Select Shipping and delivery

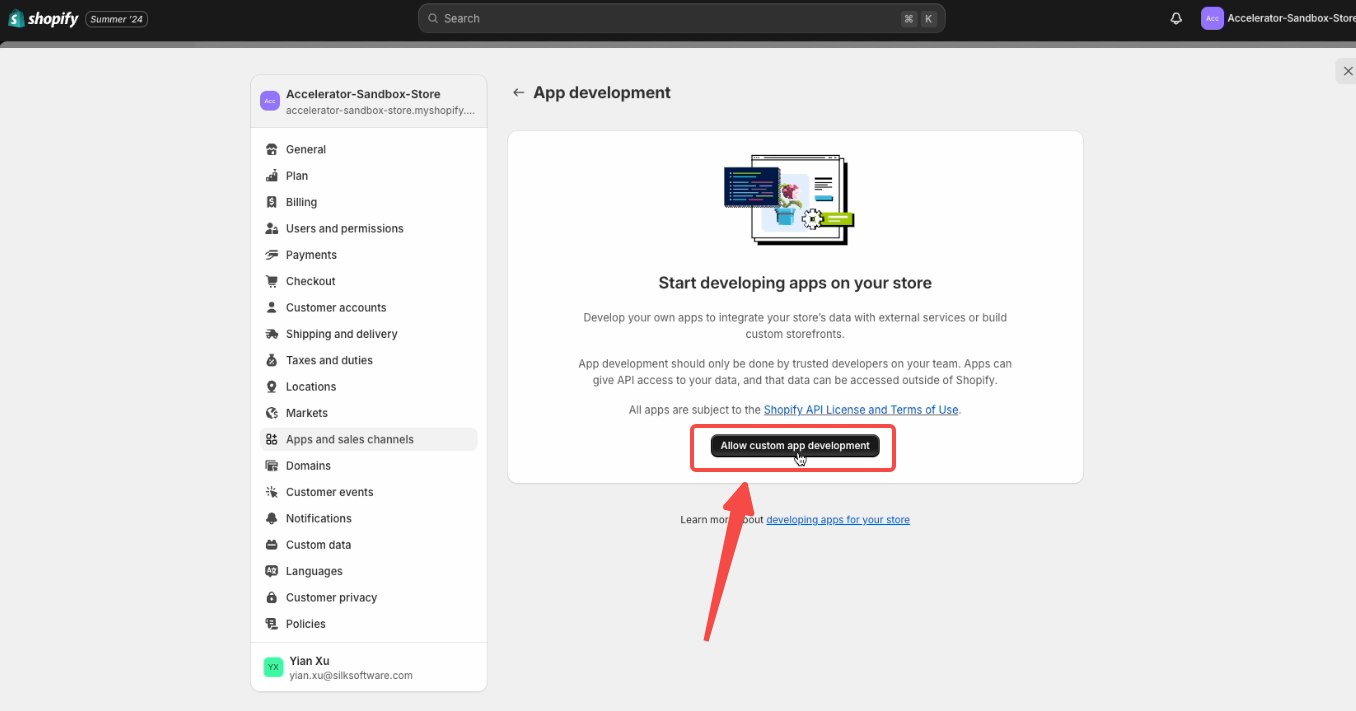point(369,334)
